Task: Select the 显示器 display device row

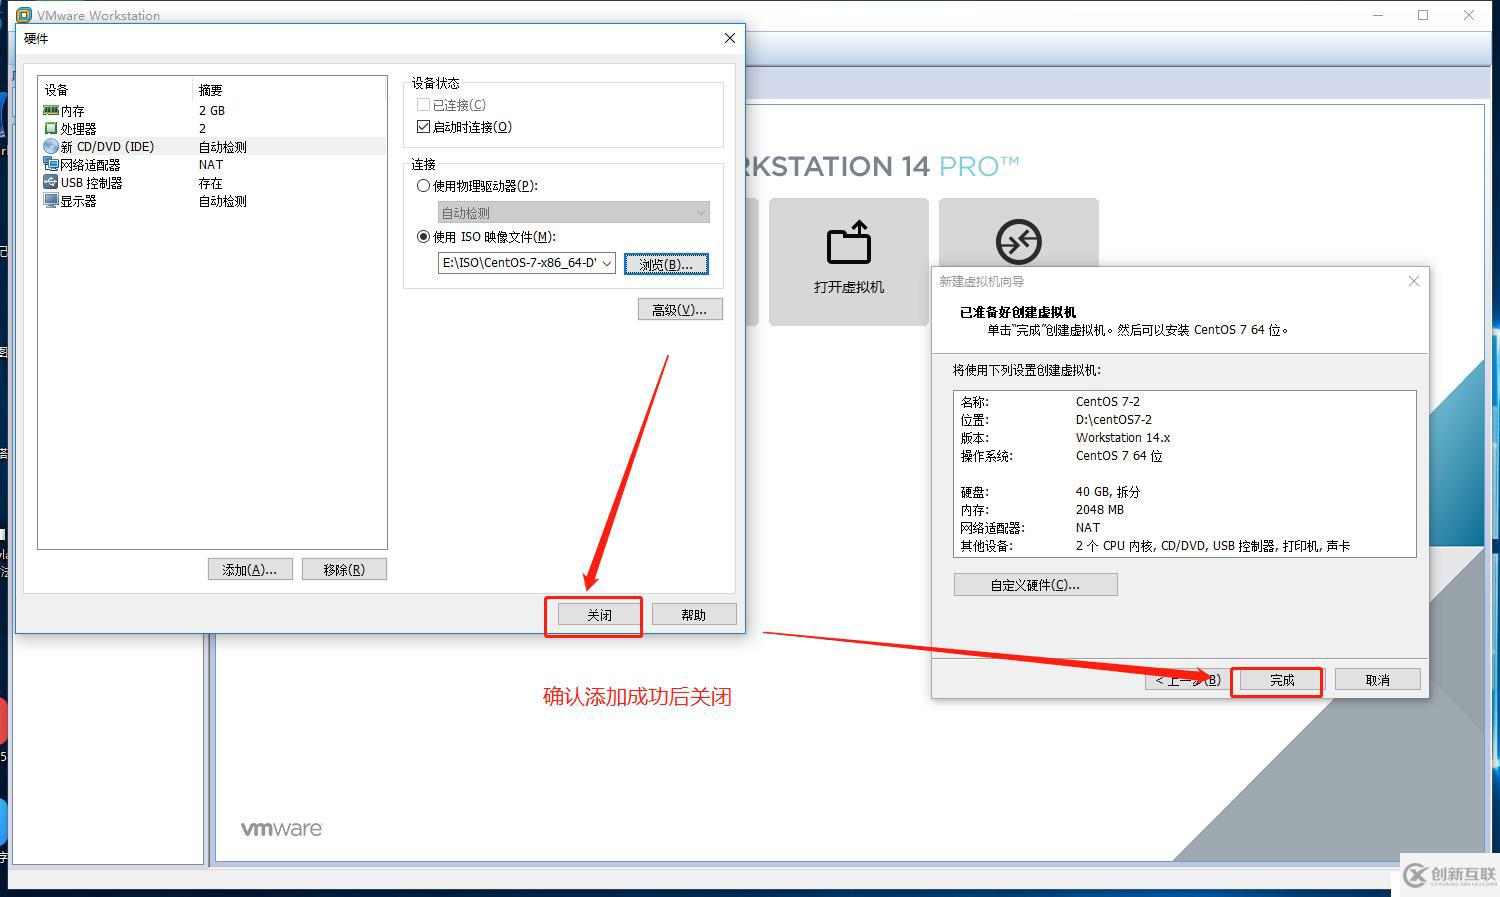Action: tap(212, 200)
